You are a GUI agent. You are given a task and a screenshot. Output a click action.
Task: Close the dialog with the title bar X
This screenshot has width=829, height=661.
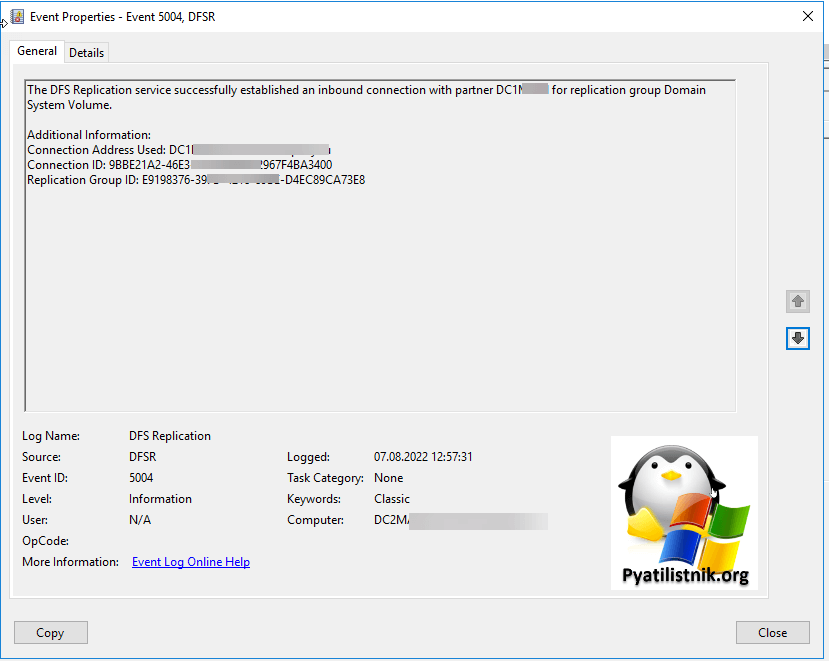(807, 16)
